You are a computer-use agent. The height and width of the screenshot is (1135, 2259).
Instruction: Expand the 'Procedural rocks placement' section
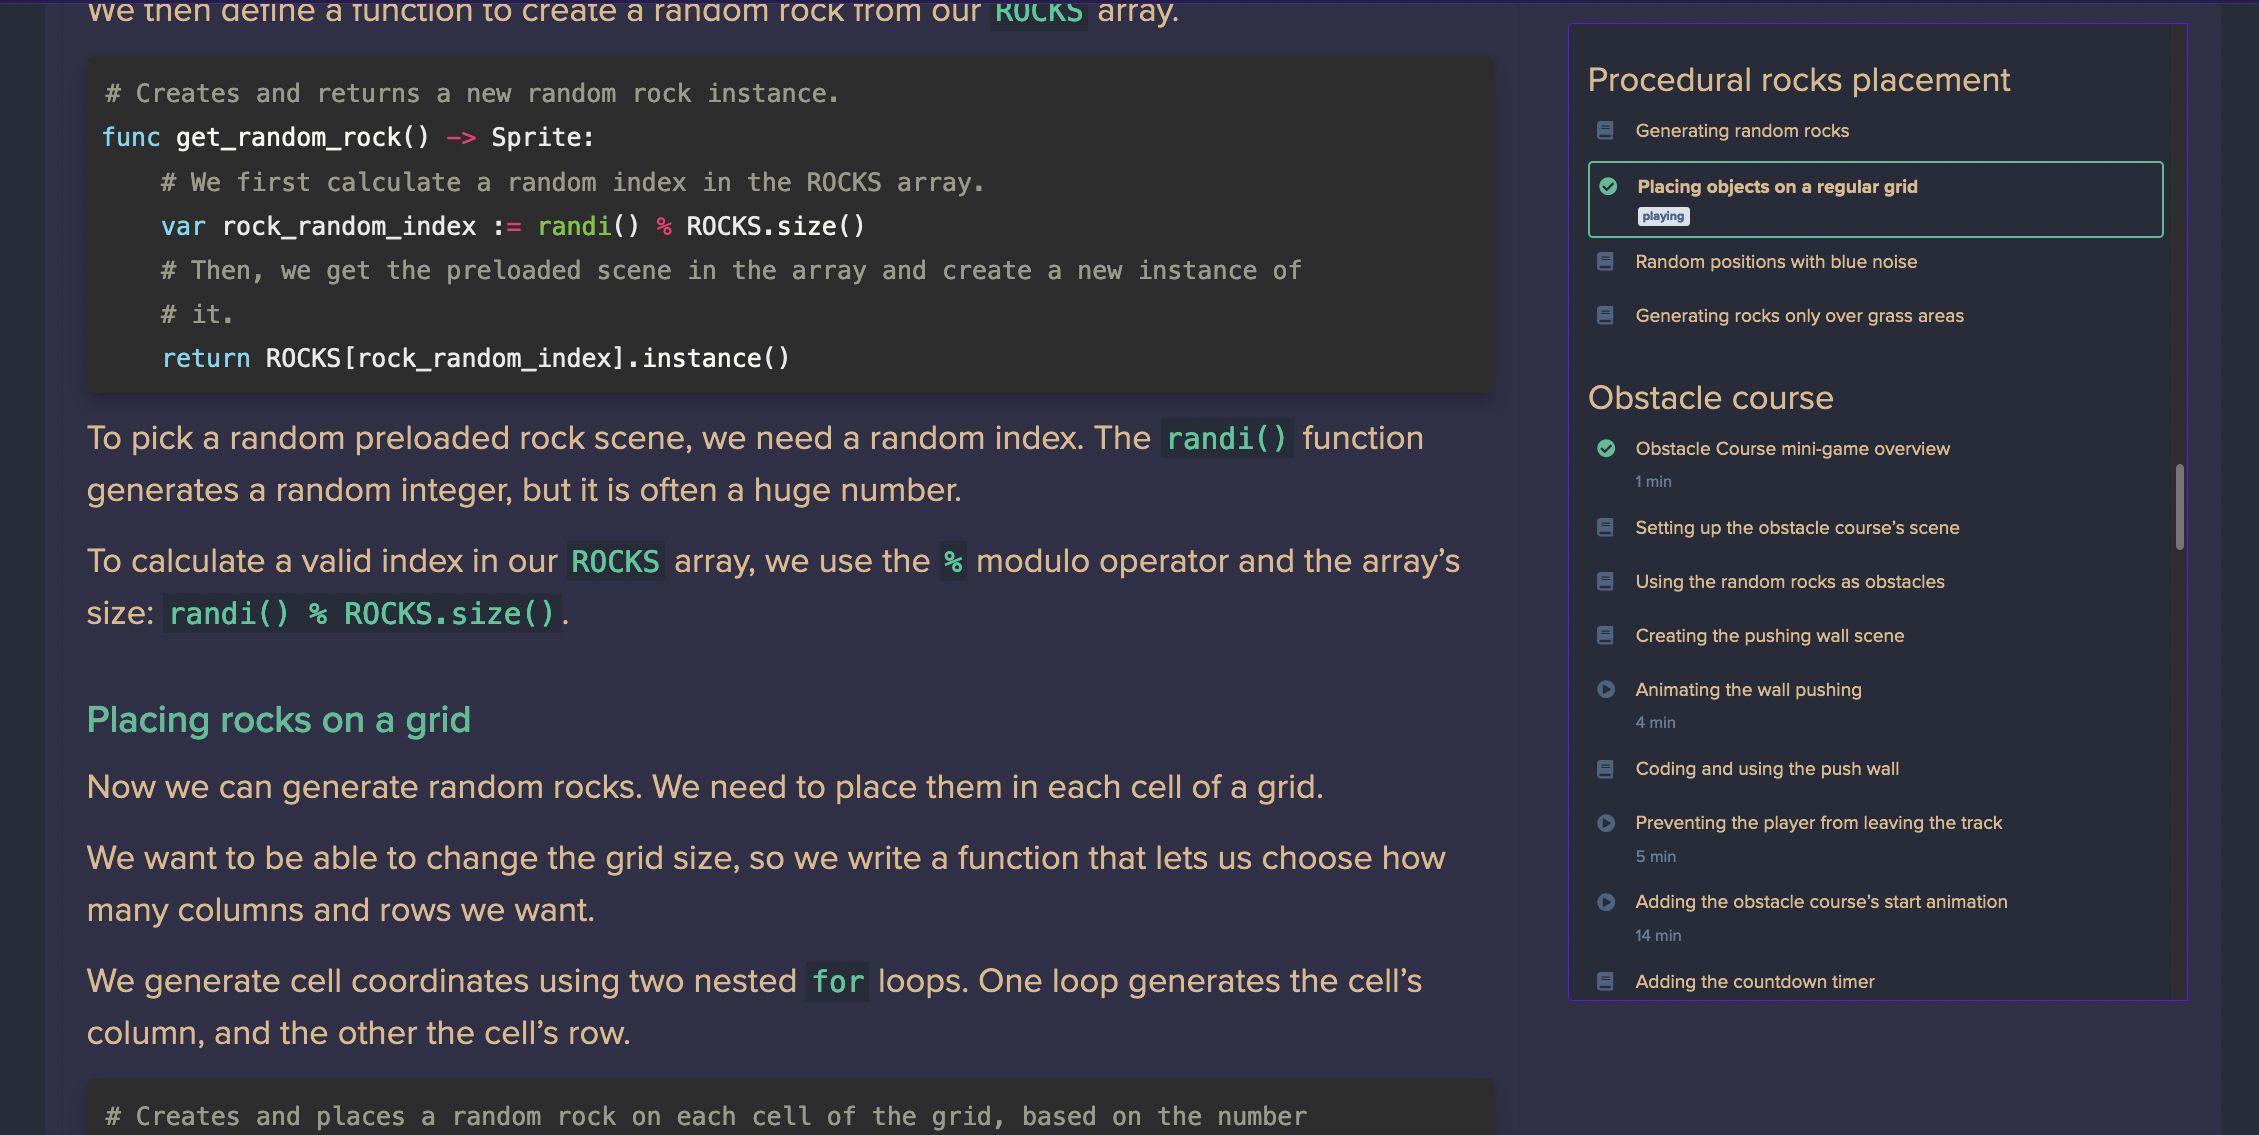tap(1799, 78)
